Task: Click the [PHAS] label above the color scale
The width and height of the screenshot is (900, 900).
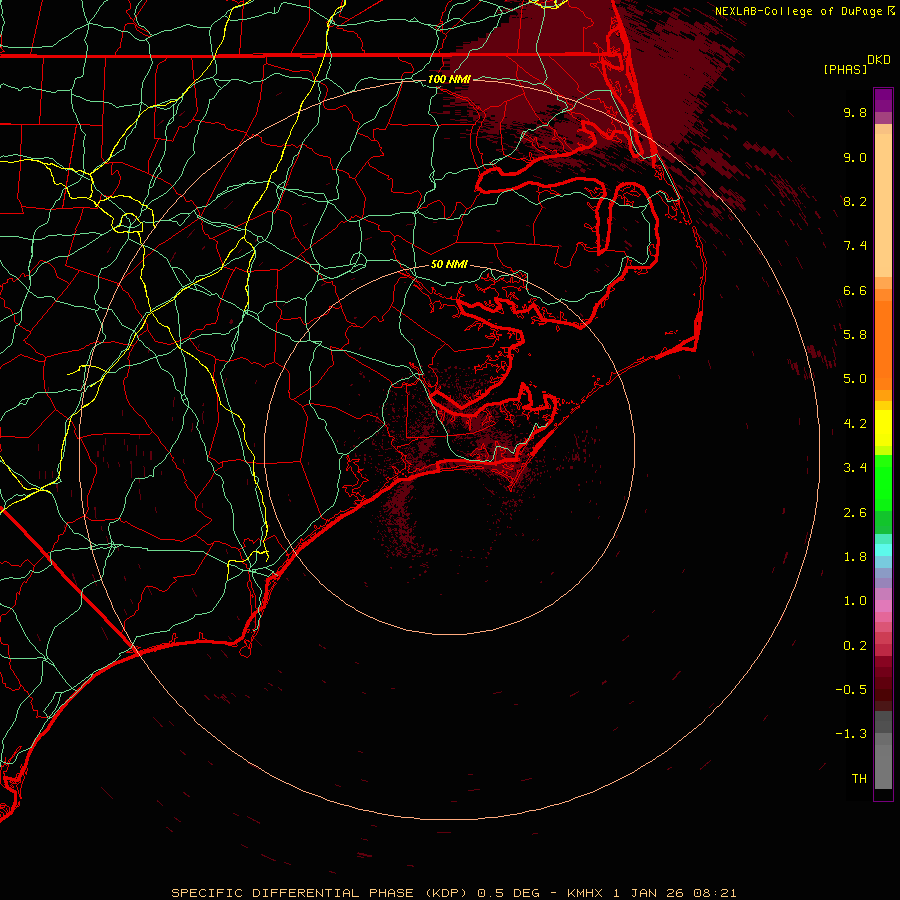Action: (845, 70)
